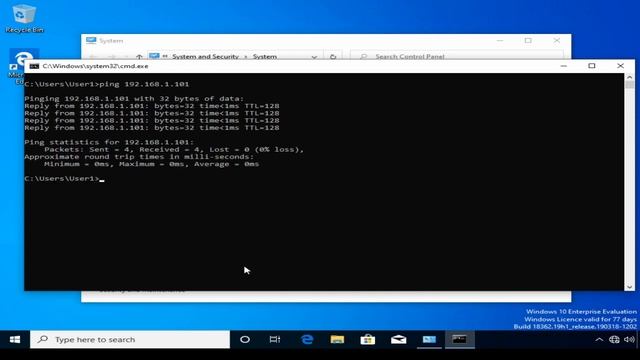Click the Ping statistics for 192.168.1.101 line
640x360 pixels.
pos(109,142)
